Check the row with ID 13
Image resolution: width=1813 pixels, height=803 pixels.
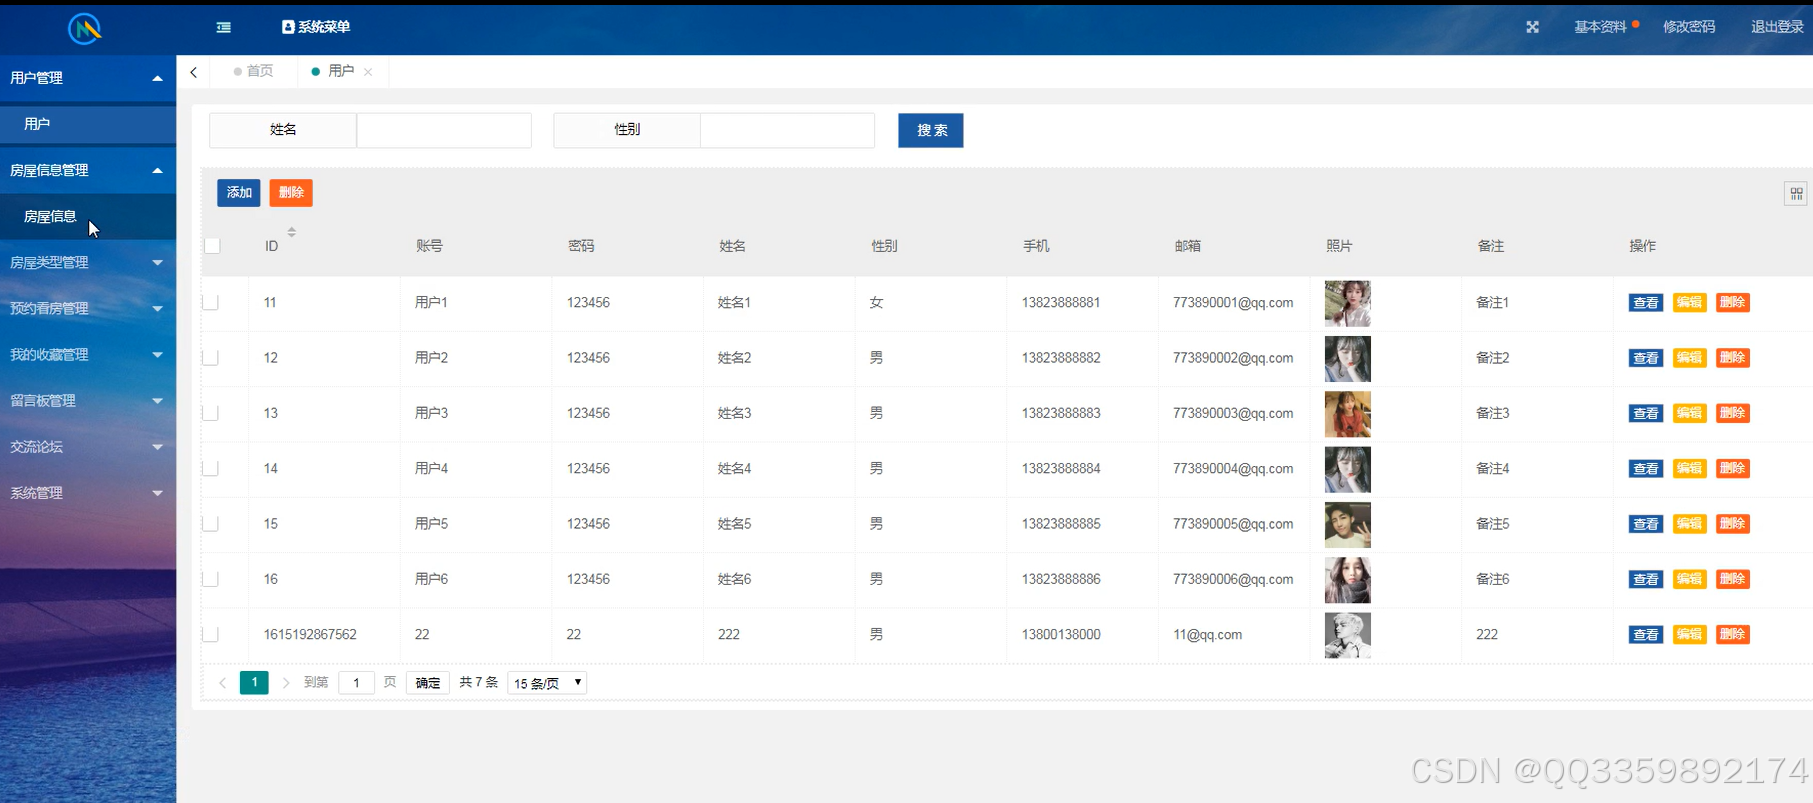tap(211, 413)
